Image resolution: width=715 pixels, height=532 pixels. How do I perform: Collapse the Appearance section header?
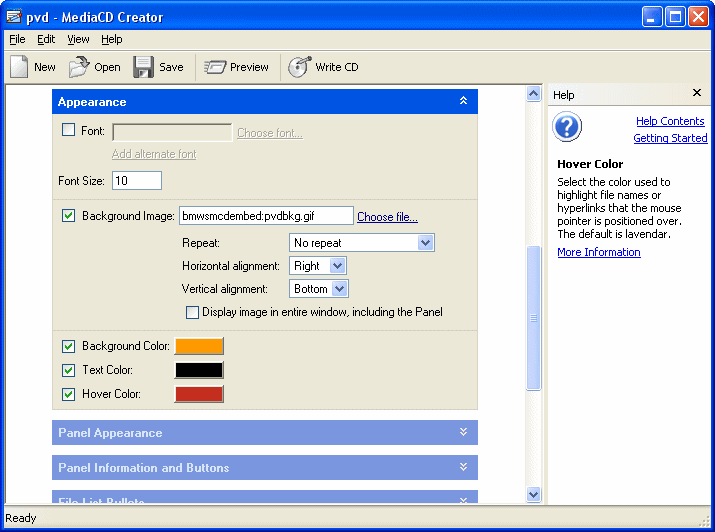[x=264, y=102]
